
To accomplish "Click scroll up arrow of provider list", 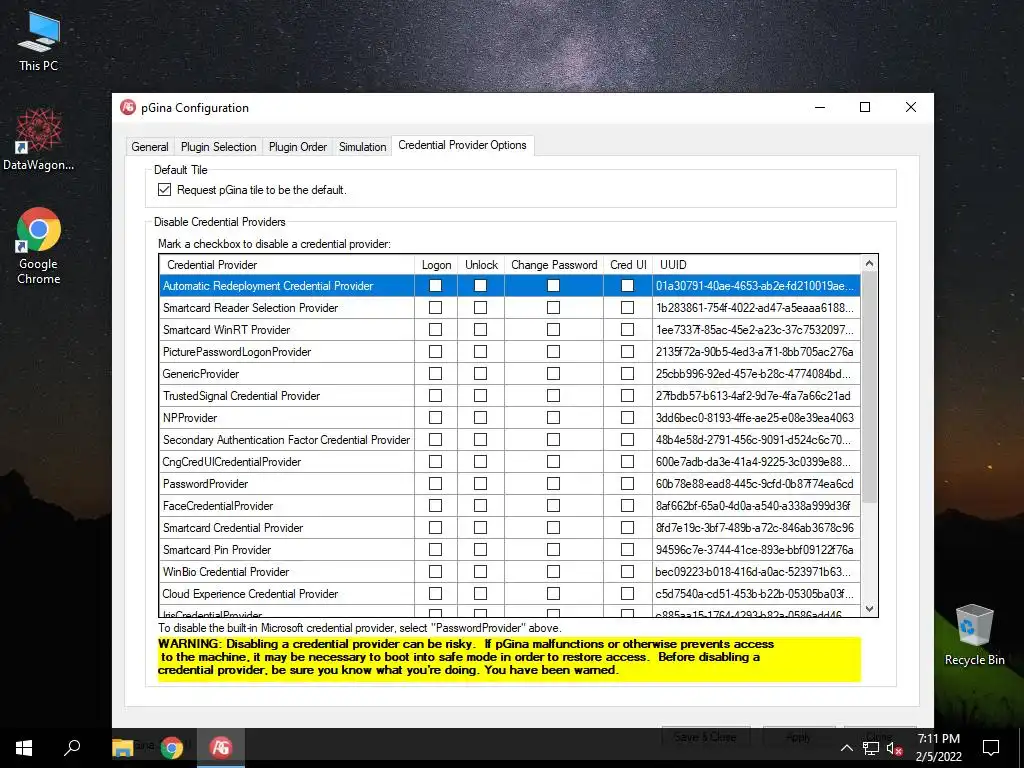I will click(x=869, y=263).
